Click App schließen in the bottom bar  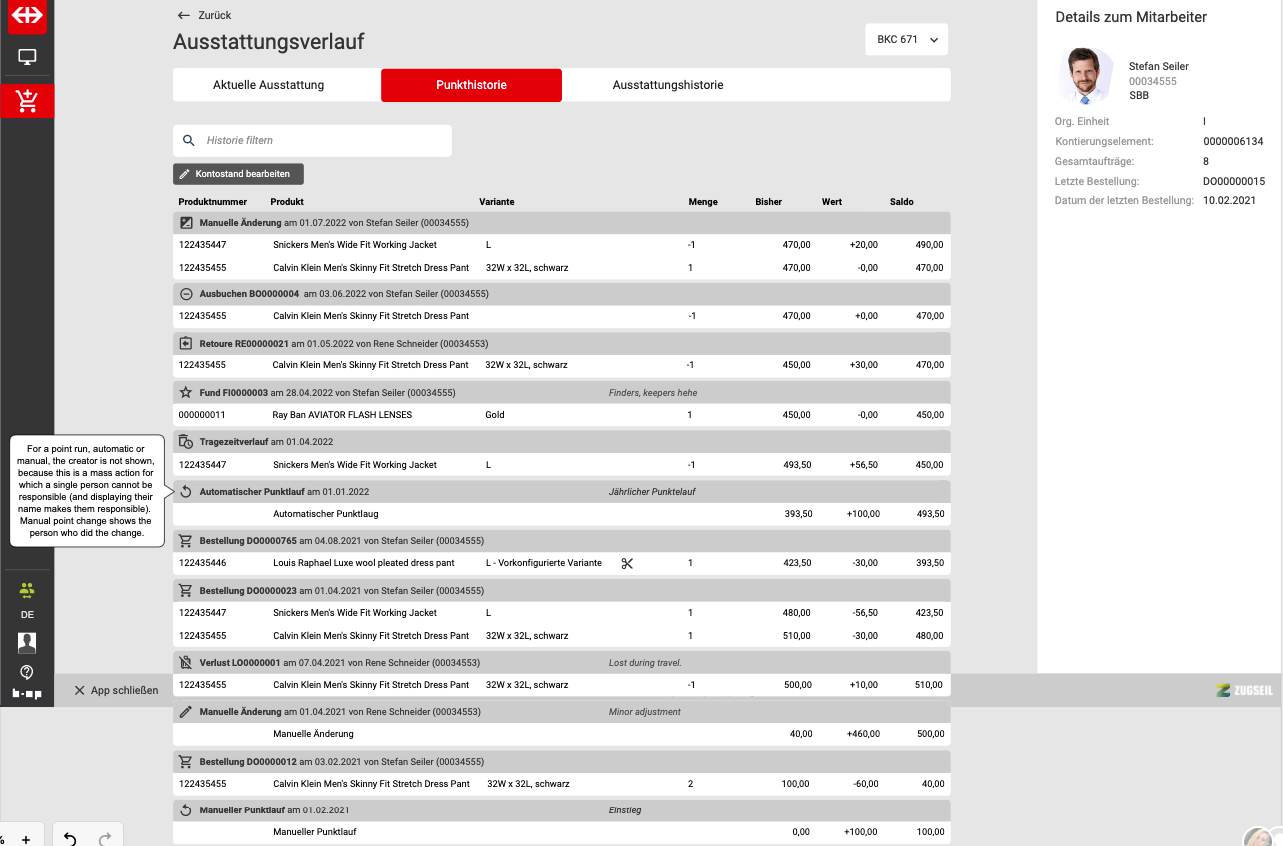point(116,690)
